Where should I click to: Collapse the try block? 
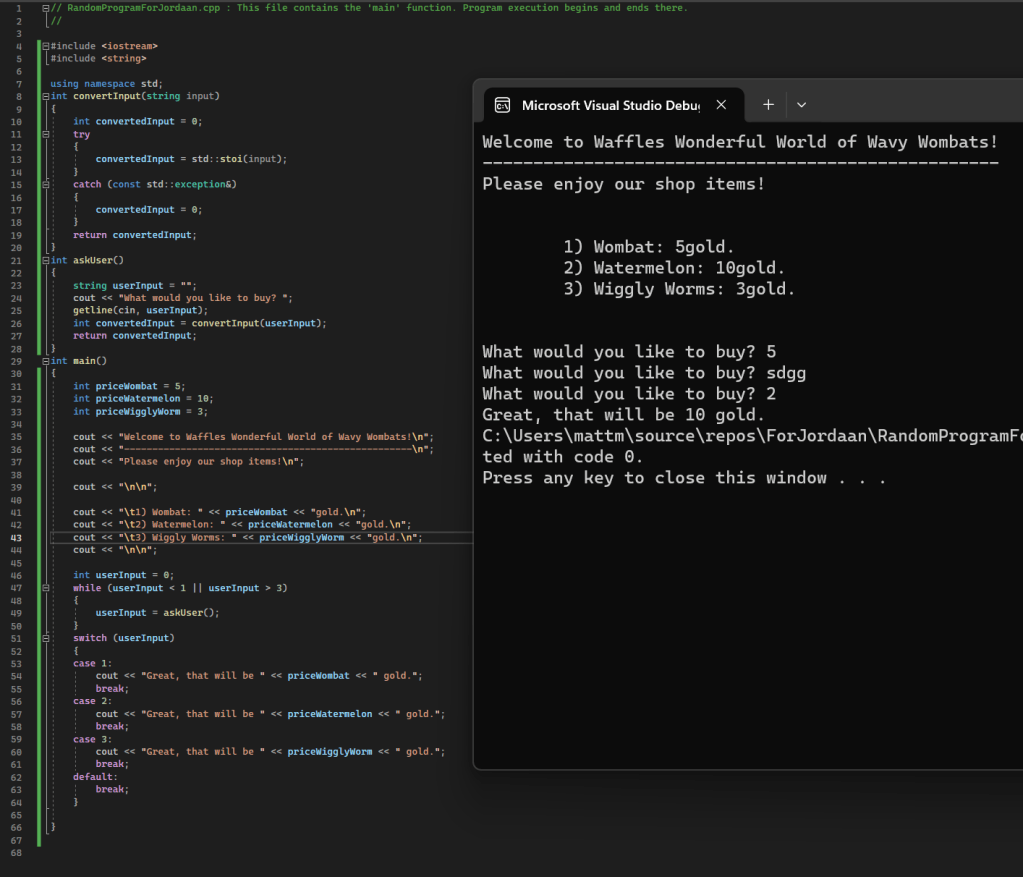46,134
